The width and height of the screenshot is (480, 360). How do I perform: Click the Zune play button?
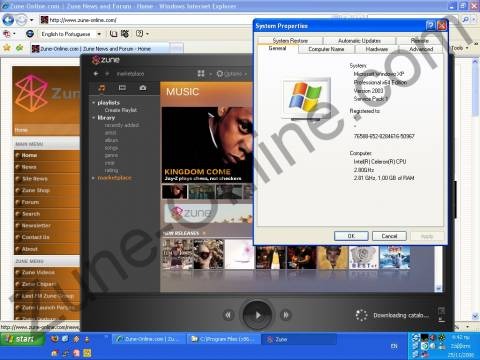pyautogui.click(x=257, y=315)
